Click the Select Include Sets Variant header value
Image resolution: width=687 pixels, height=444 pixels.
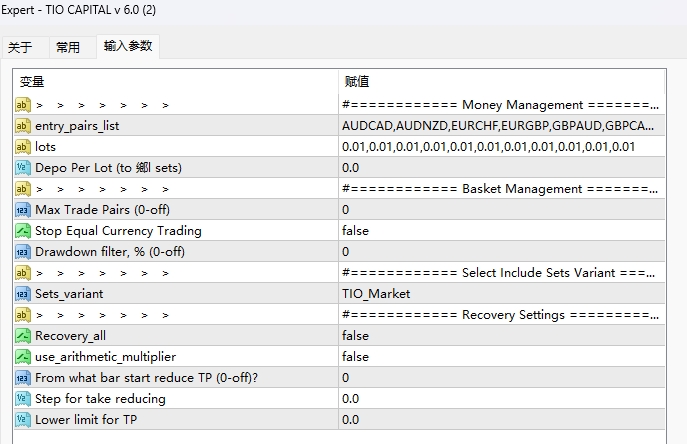(x=502, y=273)
